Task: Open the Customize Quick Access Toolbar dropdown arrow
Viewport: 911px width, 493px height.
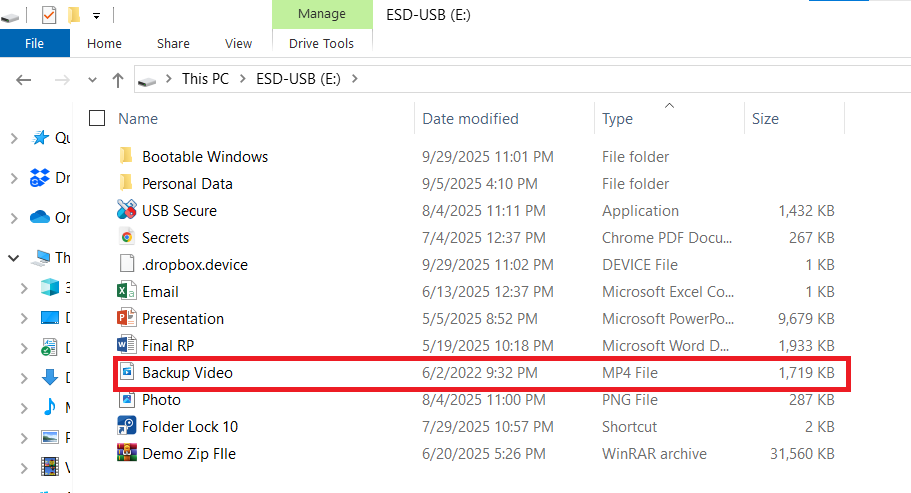Action: coord(96,16)
